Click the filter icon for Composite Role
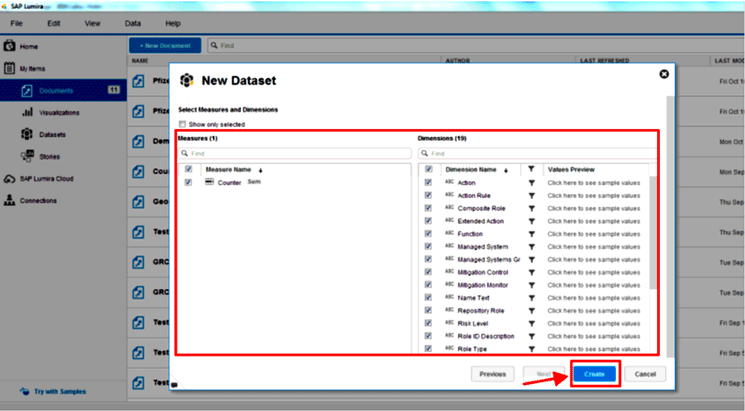The width and height of the screenshot is (745, 411). 532,209
